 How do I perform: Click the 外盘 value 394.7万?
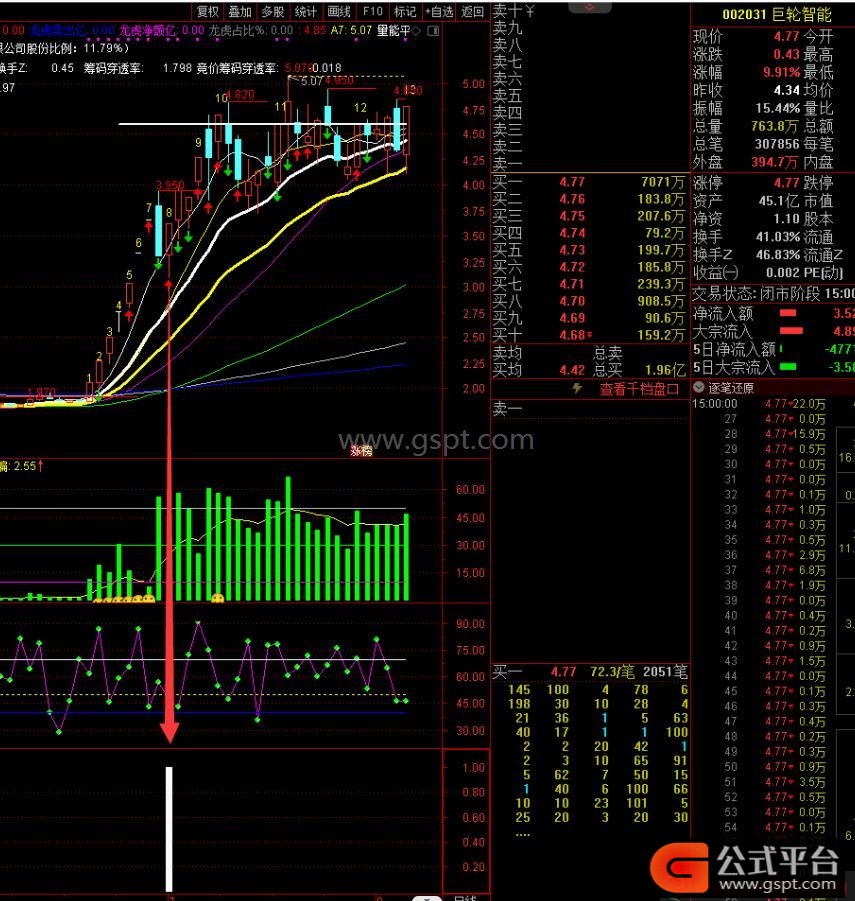(775, 161)
